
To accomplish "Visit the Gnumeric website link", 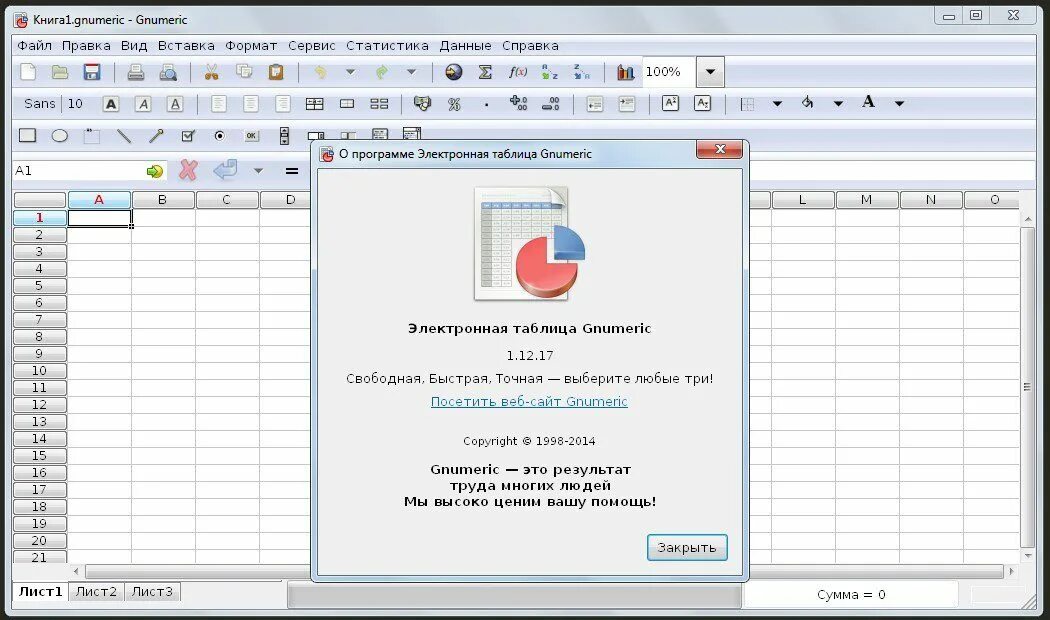I will 529,401.
